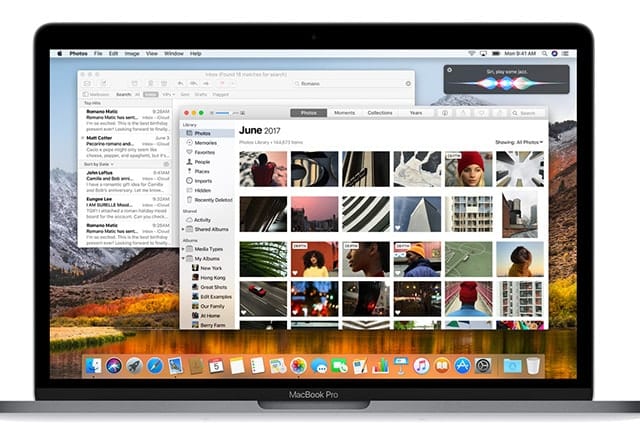Image resolution: width=640 pixels, height=426 pixels.
Task: Open Eungee Lee email in Mail
Action: tap(125, 208)
